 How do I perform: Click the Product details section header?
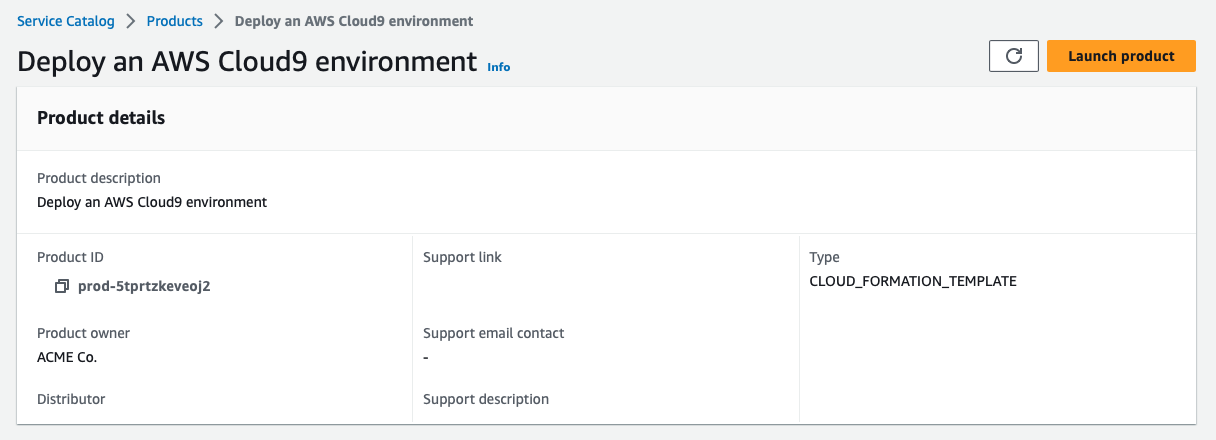coord(101,118)
